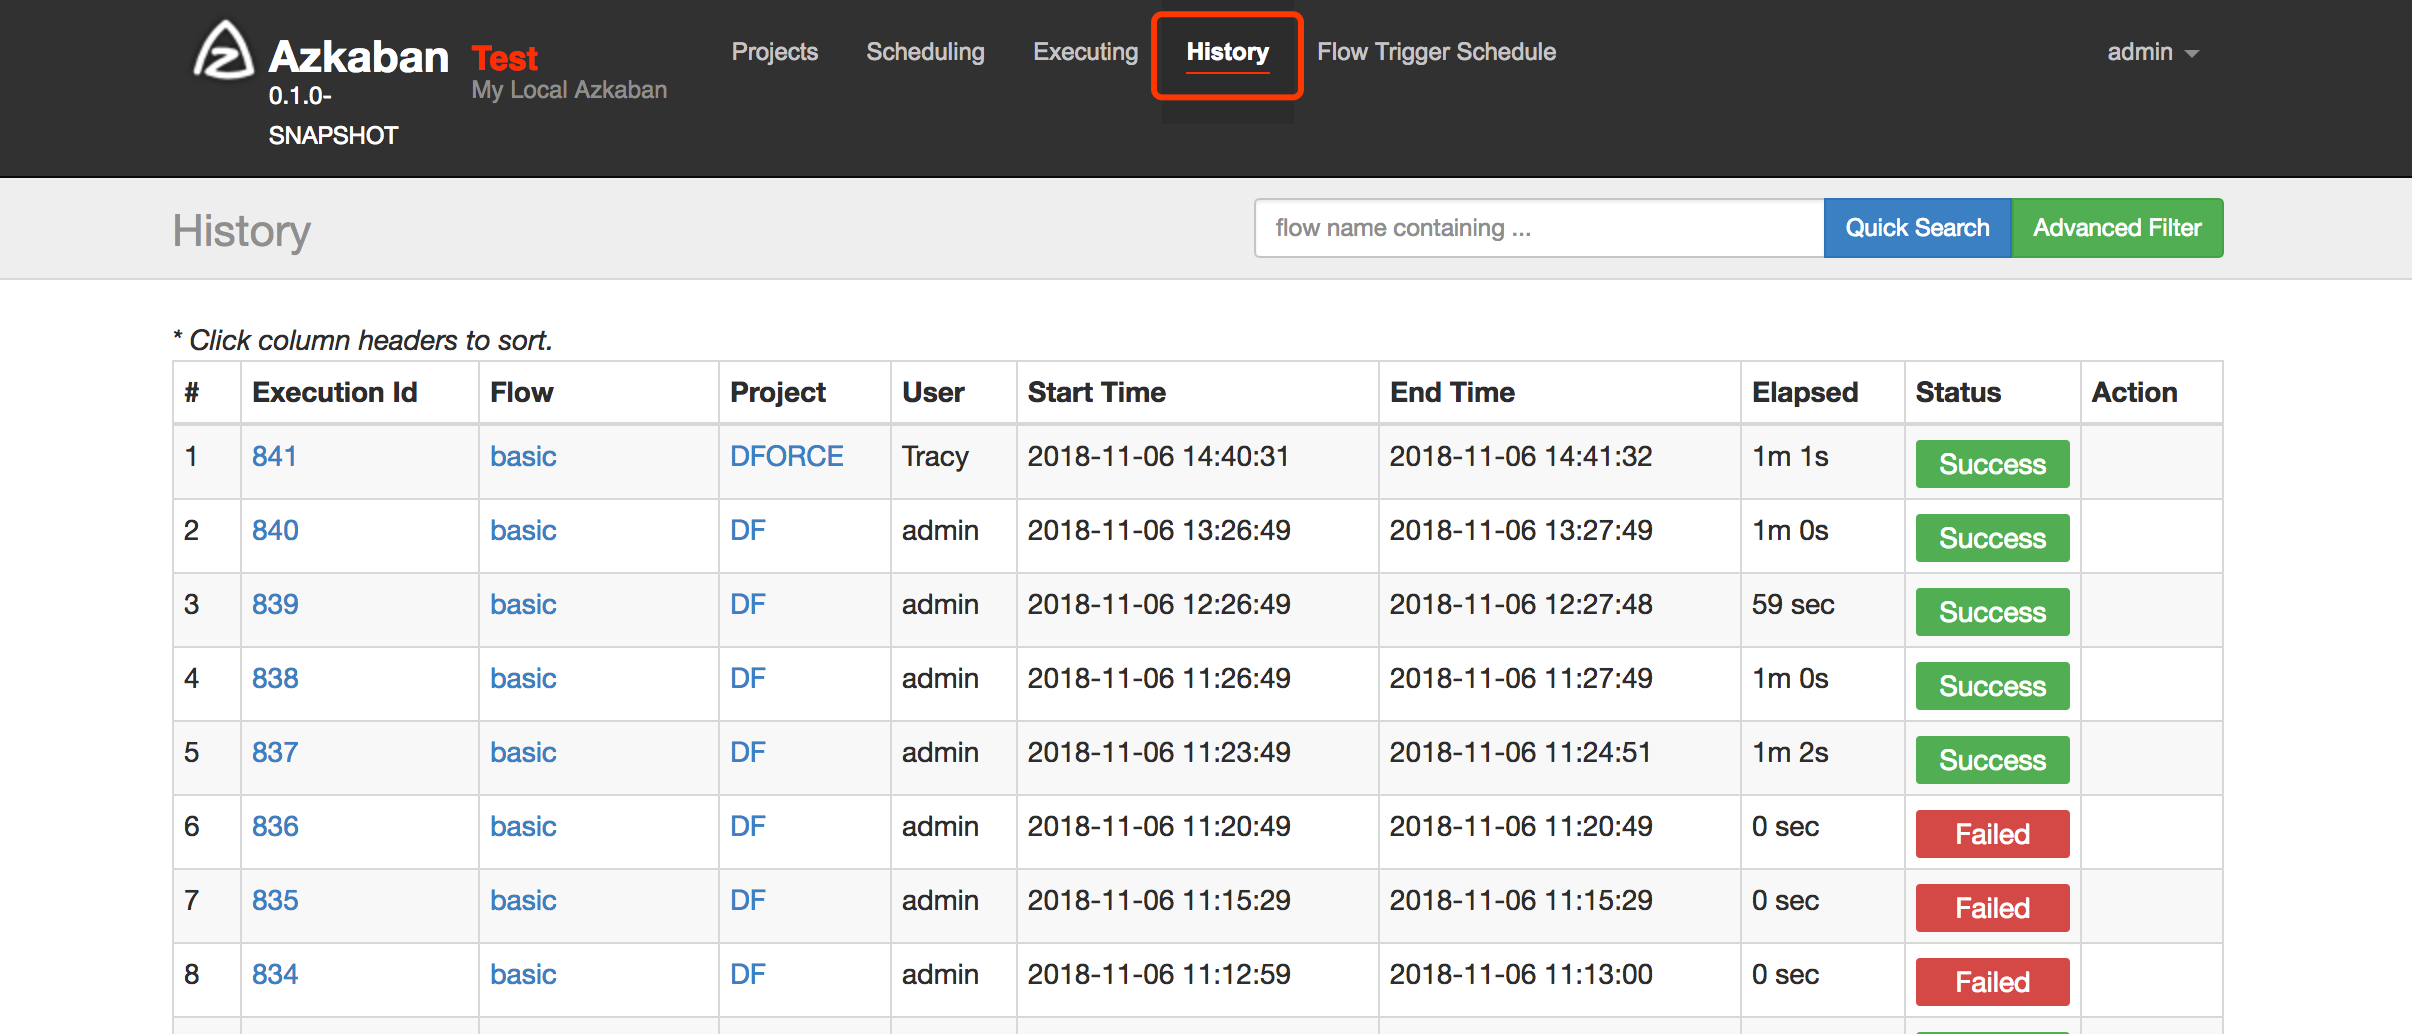Click Success status badge for execution 837

click(x=1992, y=760)
